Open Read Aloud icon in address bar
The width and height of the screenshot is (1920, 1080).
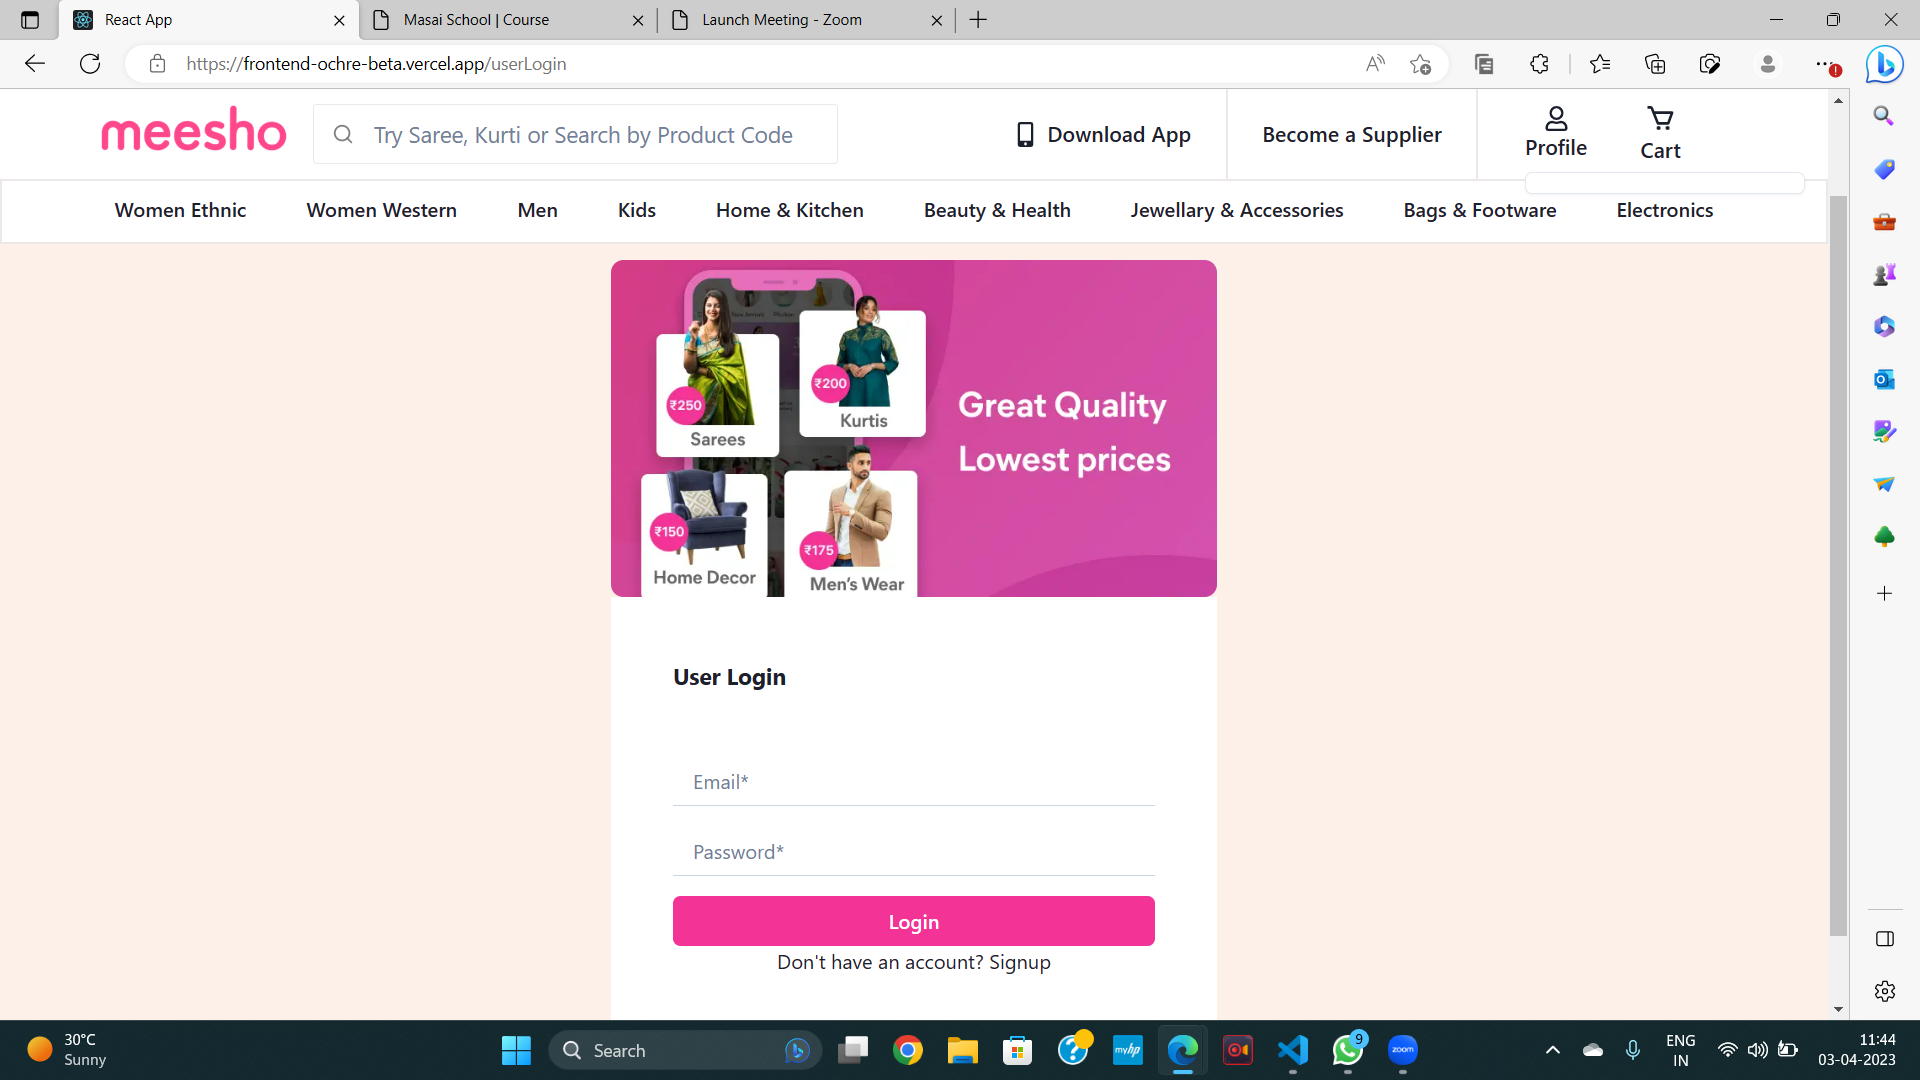coord(1375,64)
